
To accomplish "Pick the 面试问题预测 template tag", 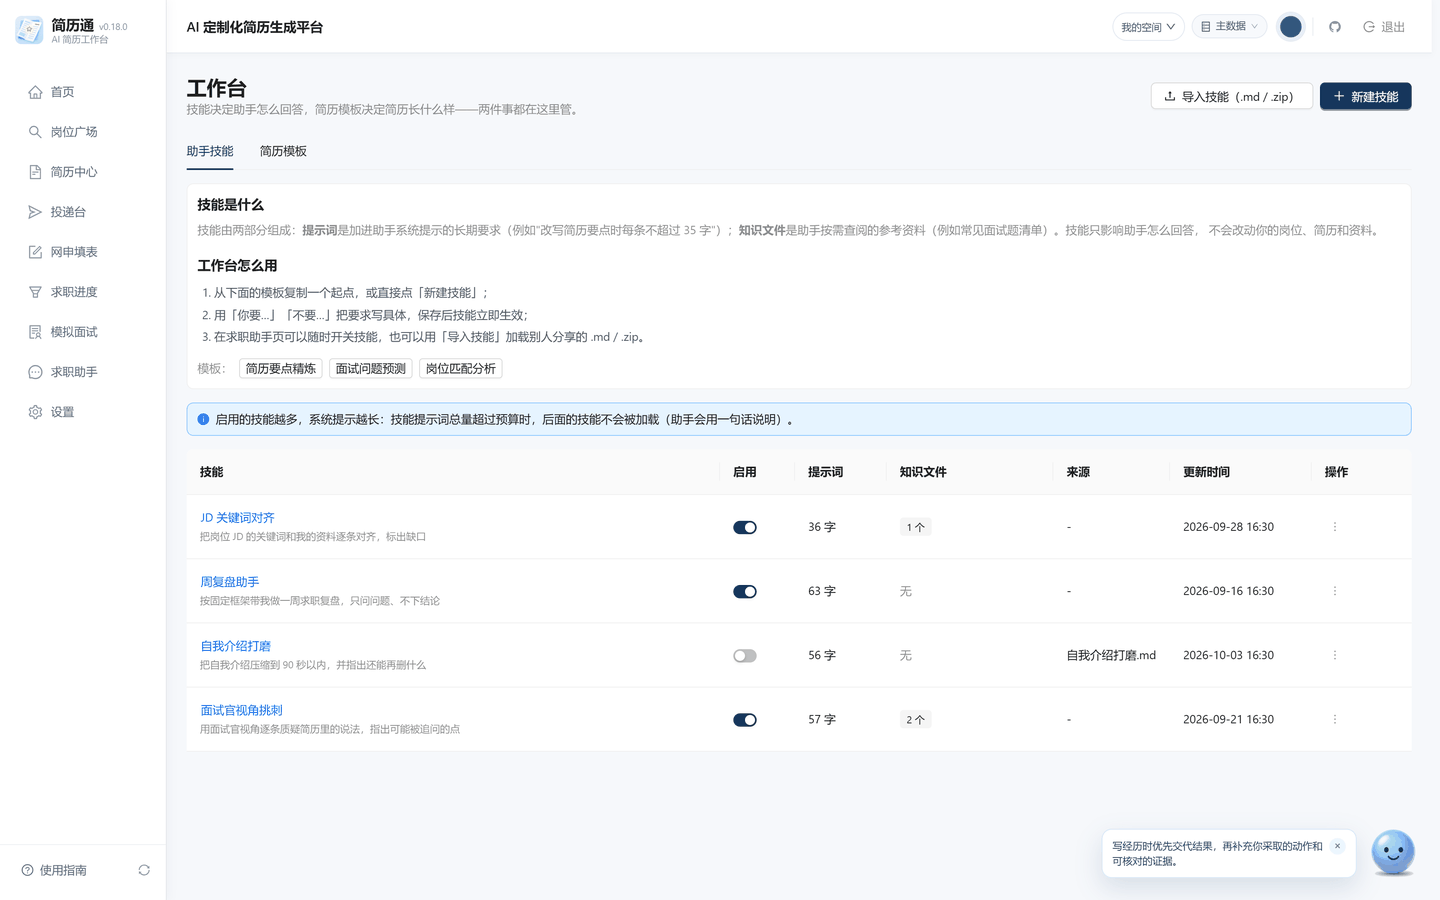I will point(371,369).
